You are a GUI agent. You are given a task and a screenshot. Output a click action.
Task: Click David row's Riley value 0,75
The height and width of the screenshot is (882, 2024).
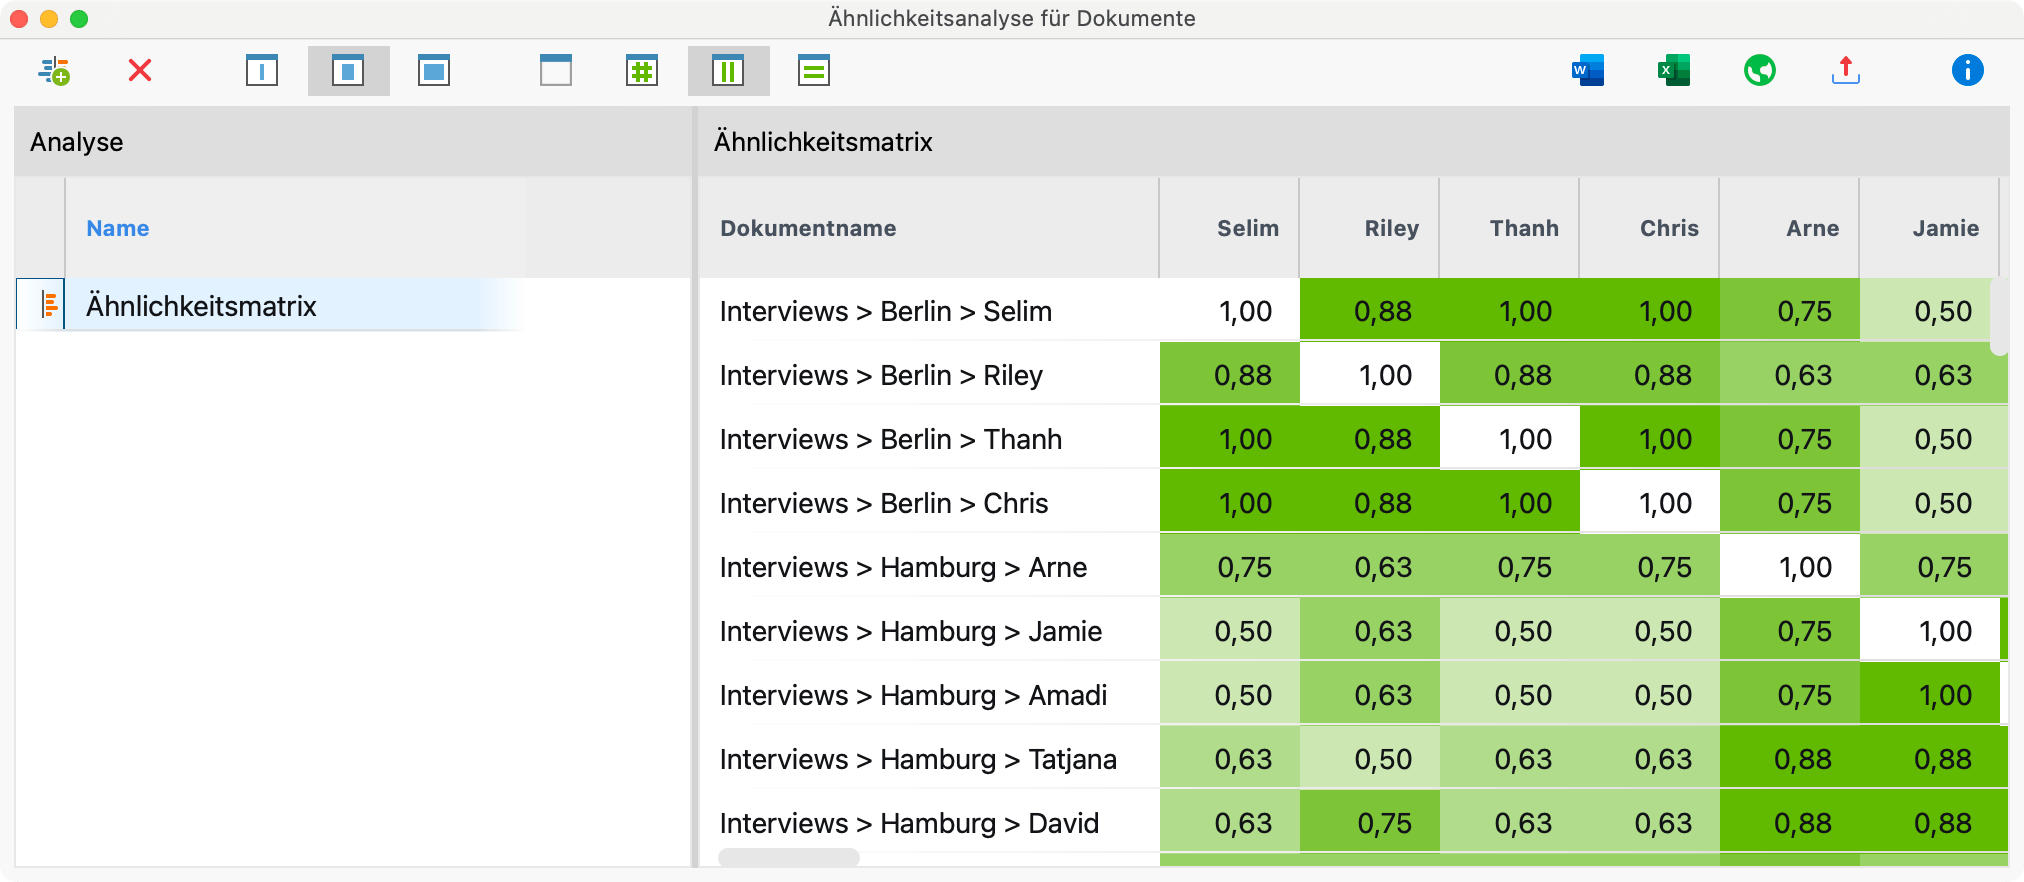pos(1370,821)
